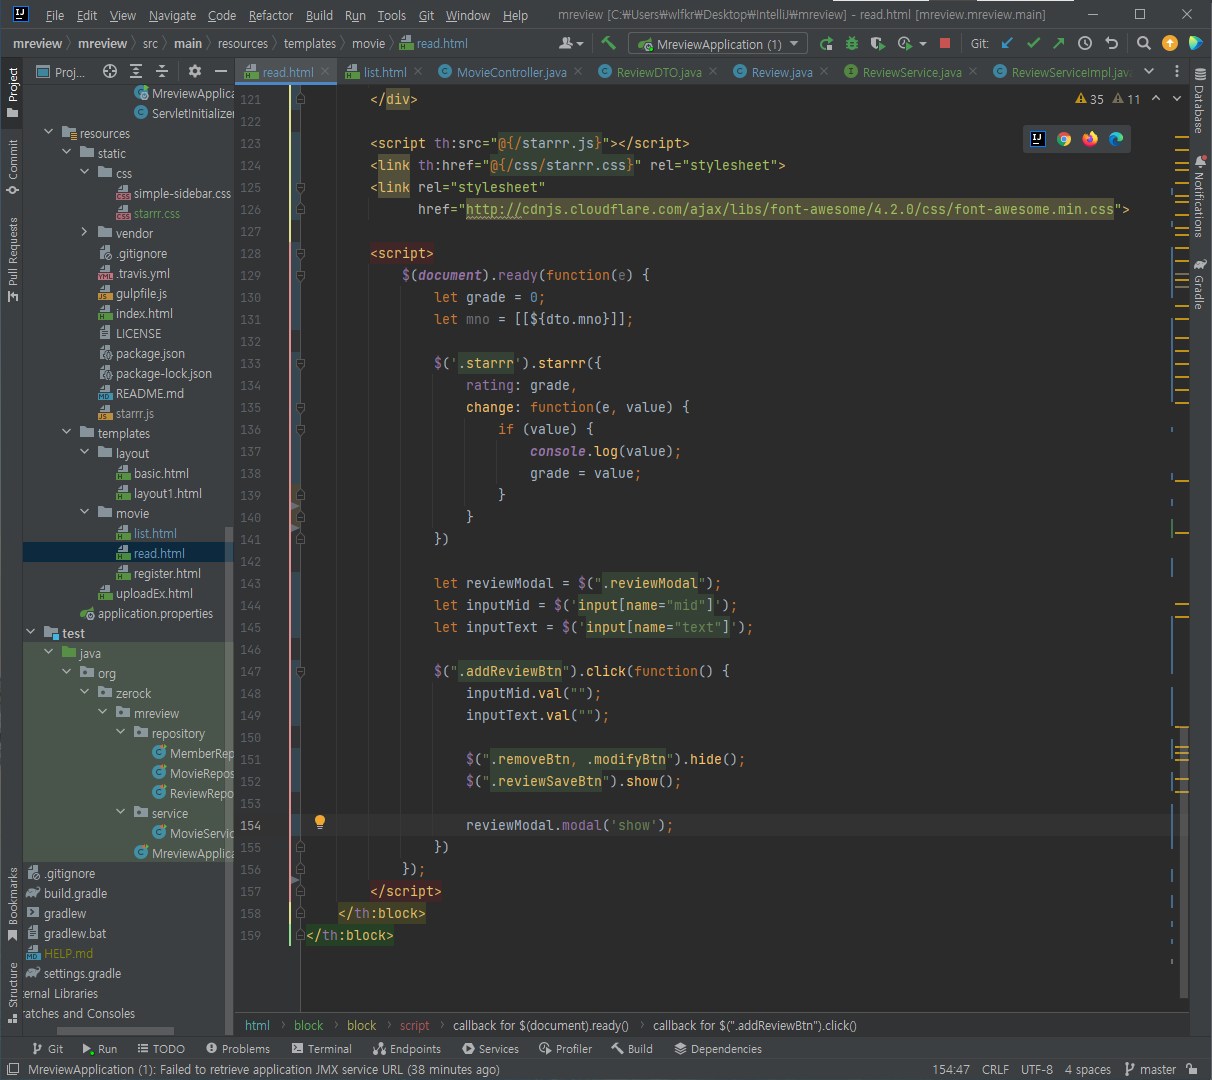Select build.gradle in the project tree

coord(75,893)
